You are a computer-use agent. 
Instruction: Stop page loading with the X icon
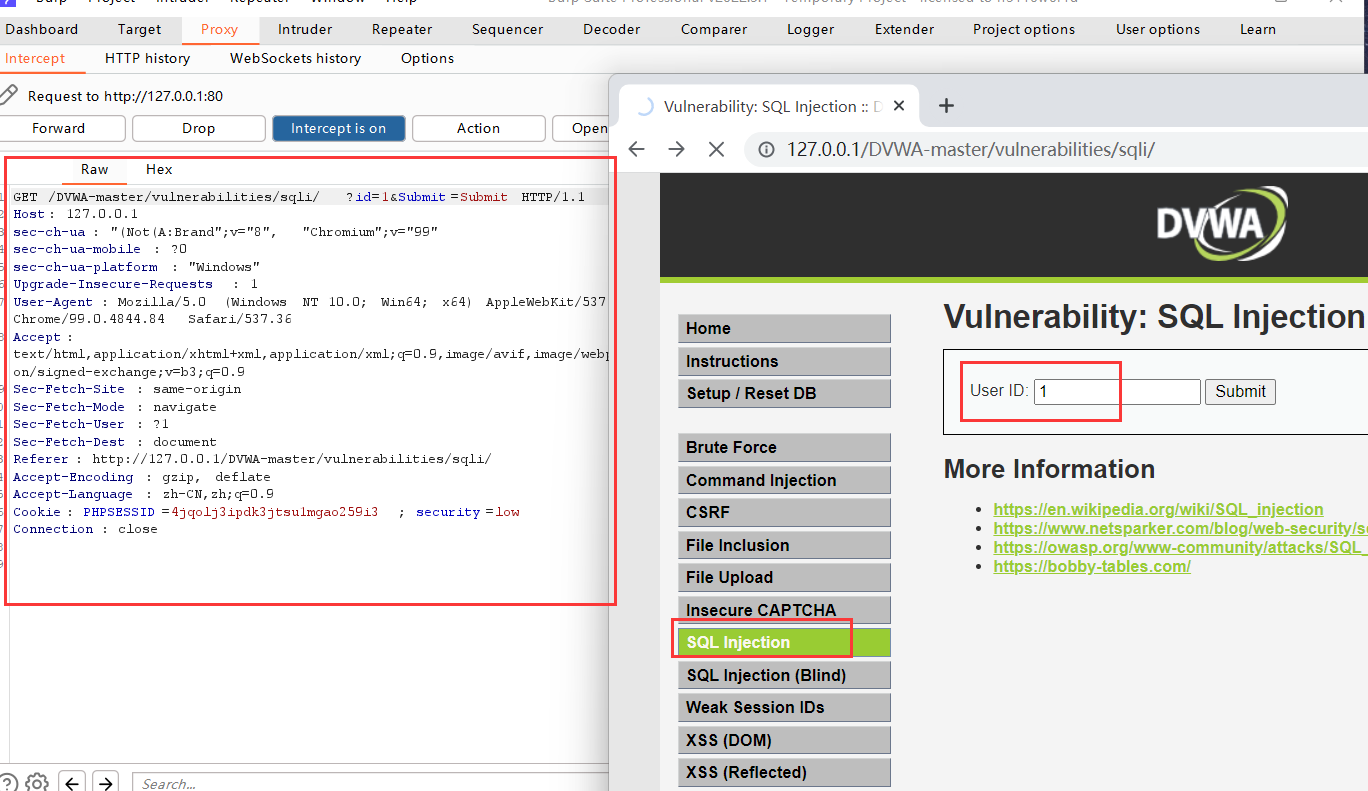click(716, 149)
